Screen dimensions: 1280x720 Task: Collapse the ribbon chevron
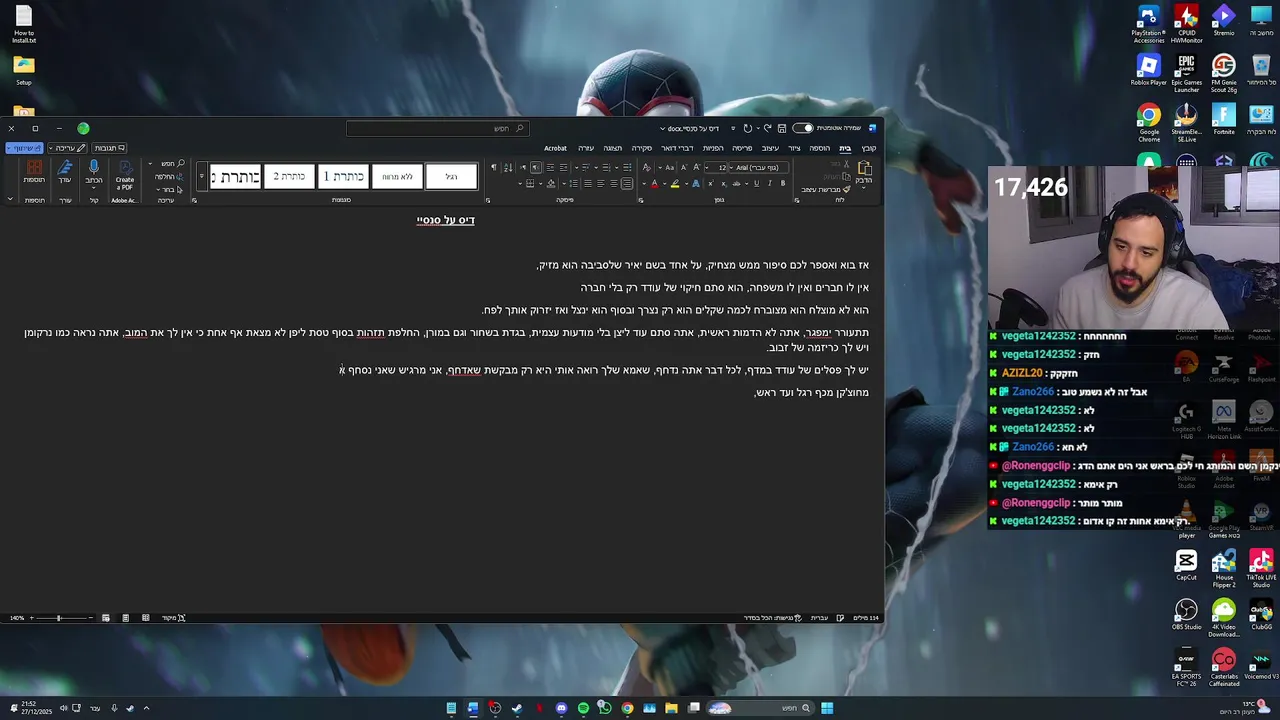click(x=10, y=199)
